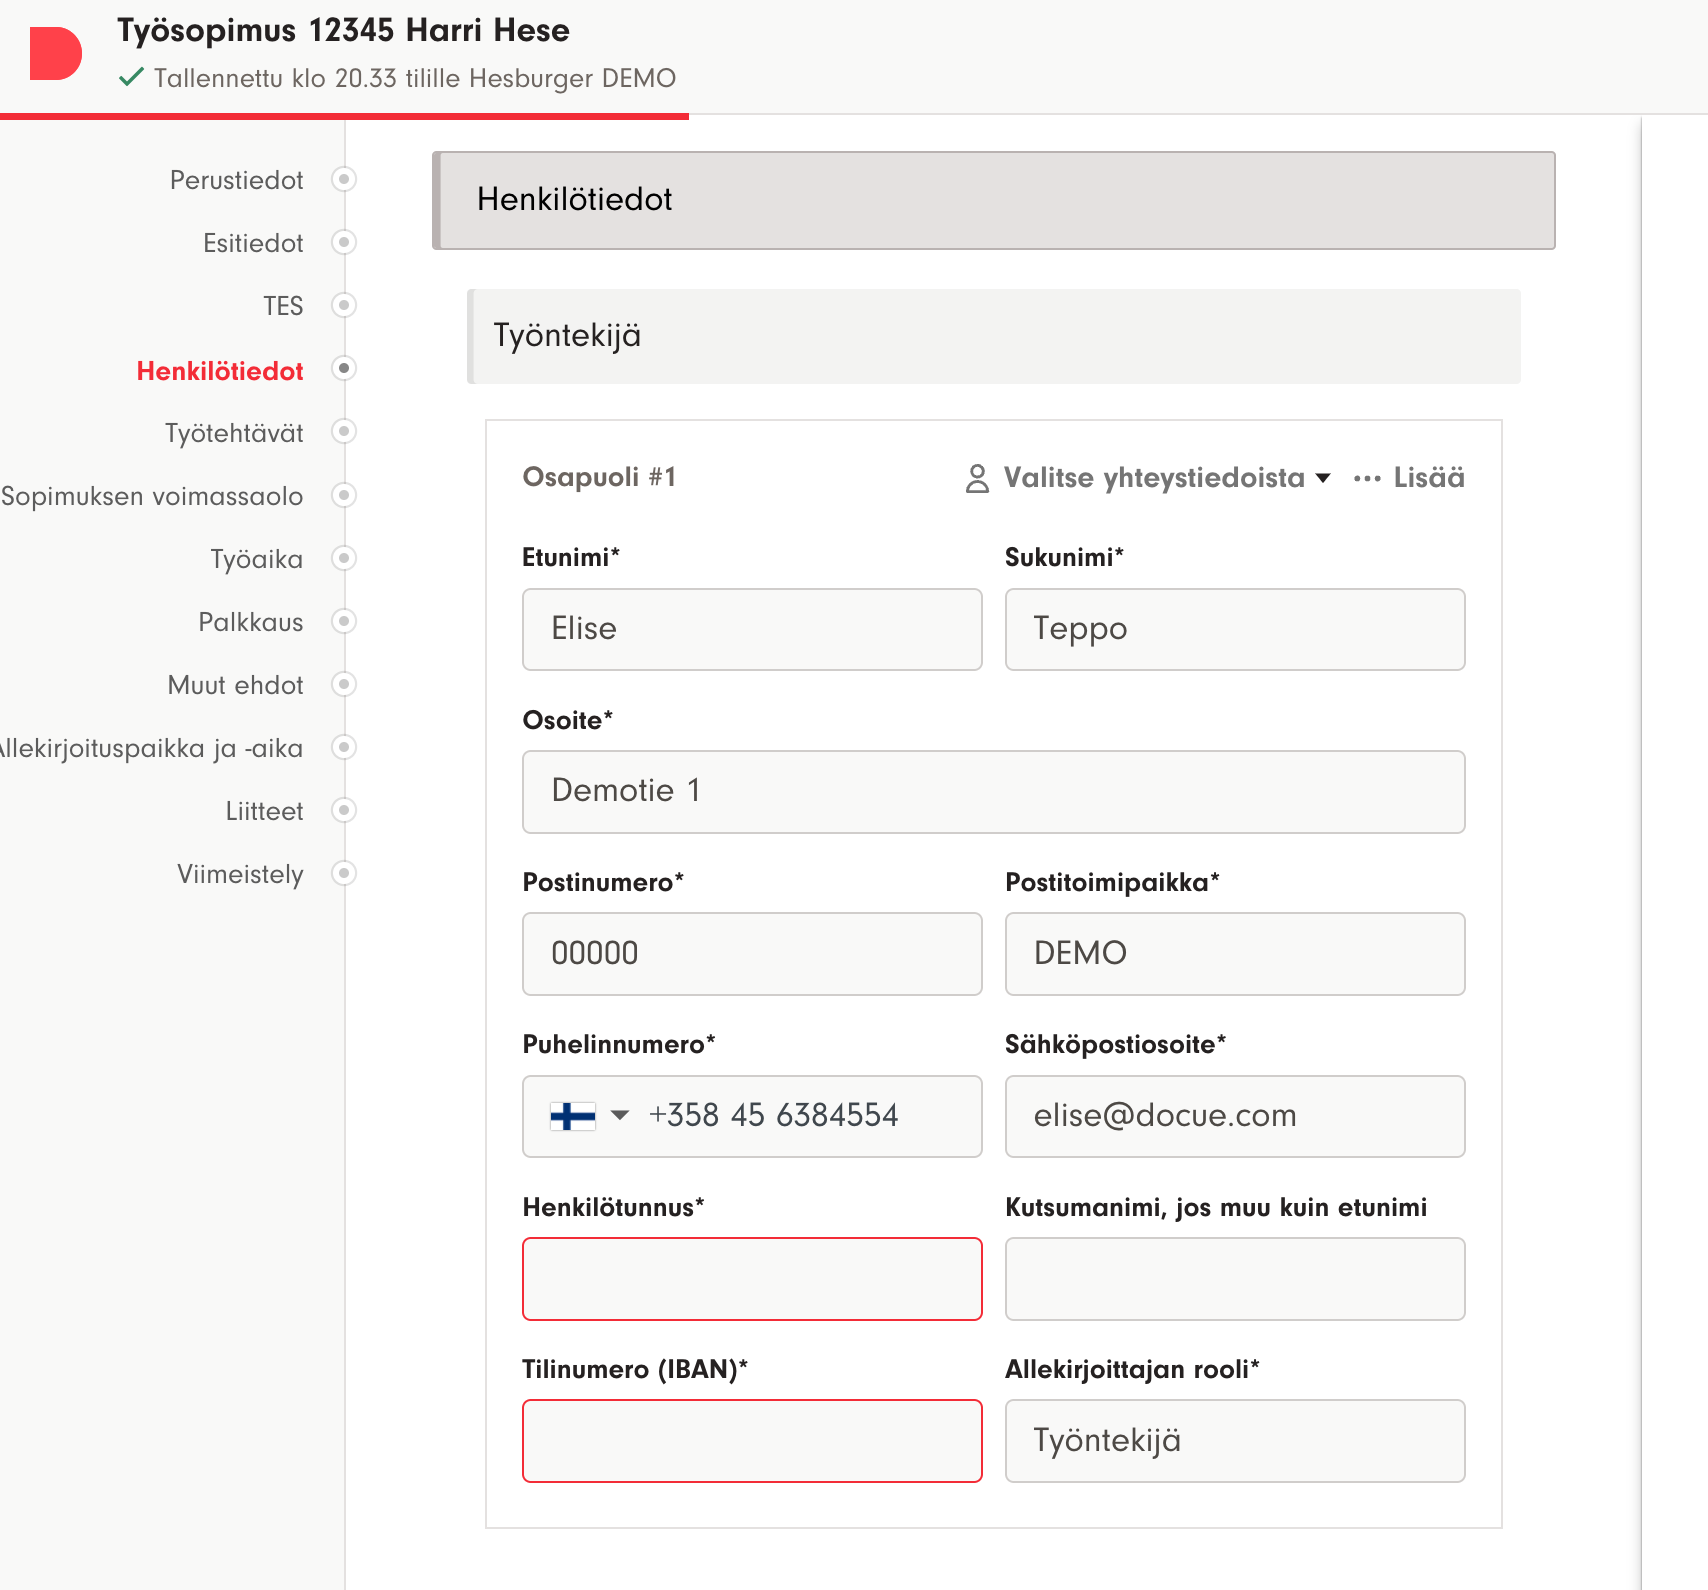Click the person icon beside Valitse yhteystiedoista
Image resolution: width=1708 pixels, height=1590 pixels.
click(x=977, y=478)
